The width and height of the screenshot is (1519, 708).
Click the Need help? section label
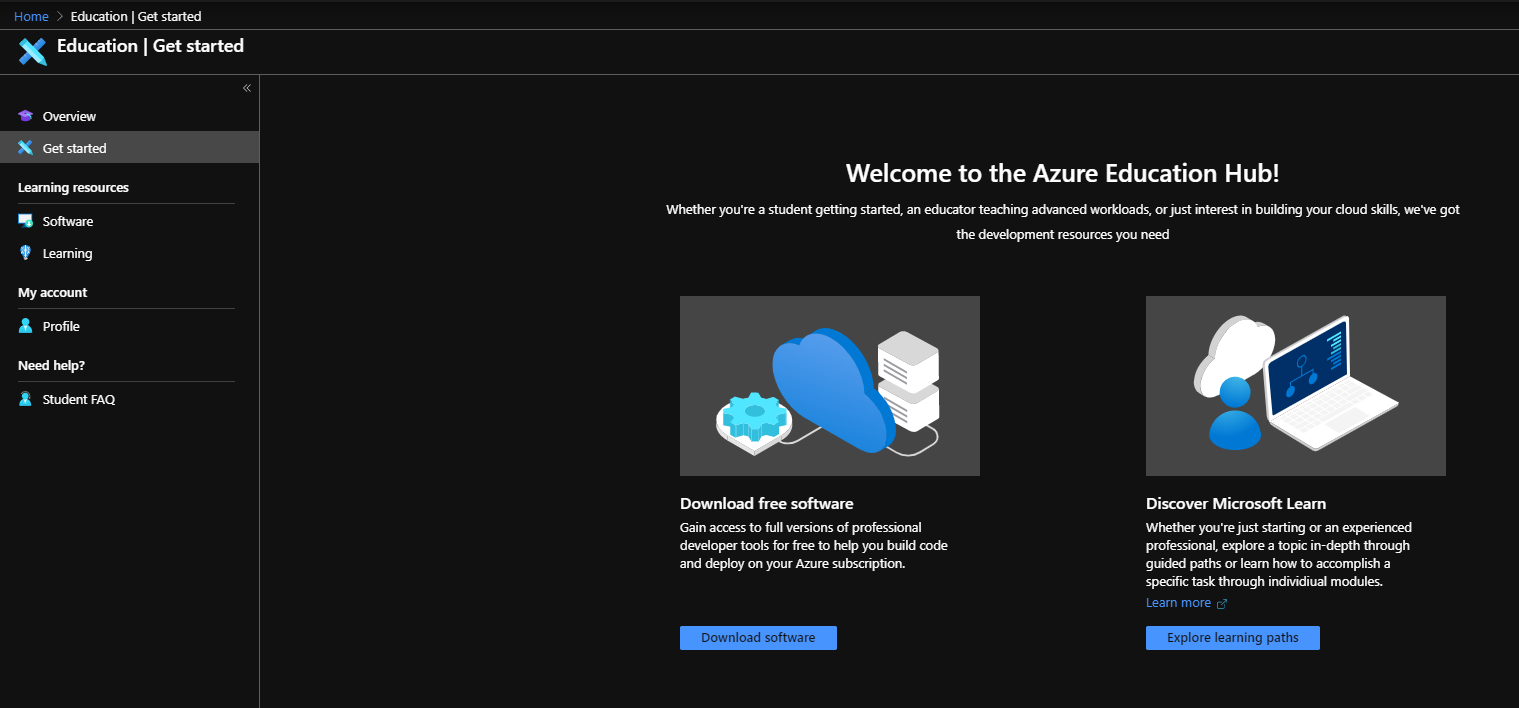pos(51,365)
